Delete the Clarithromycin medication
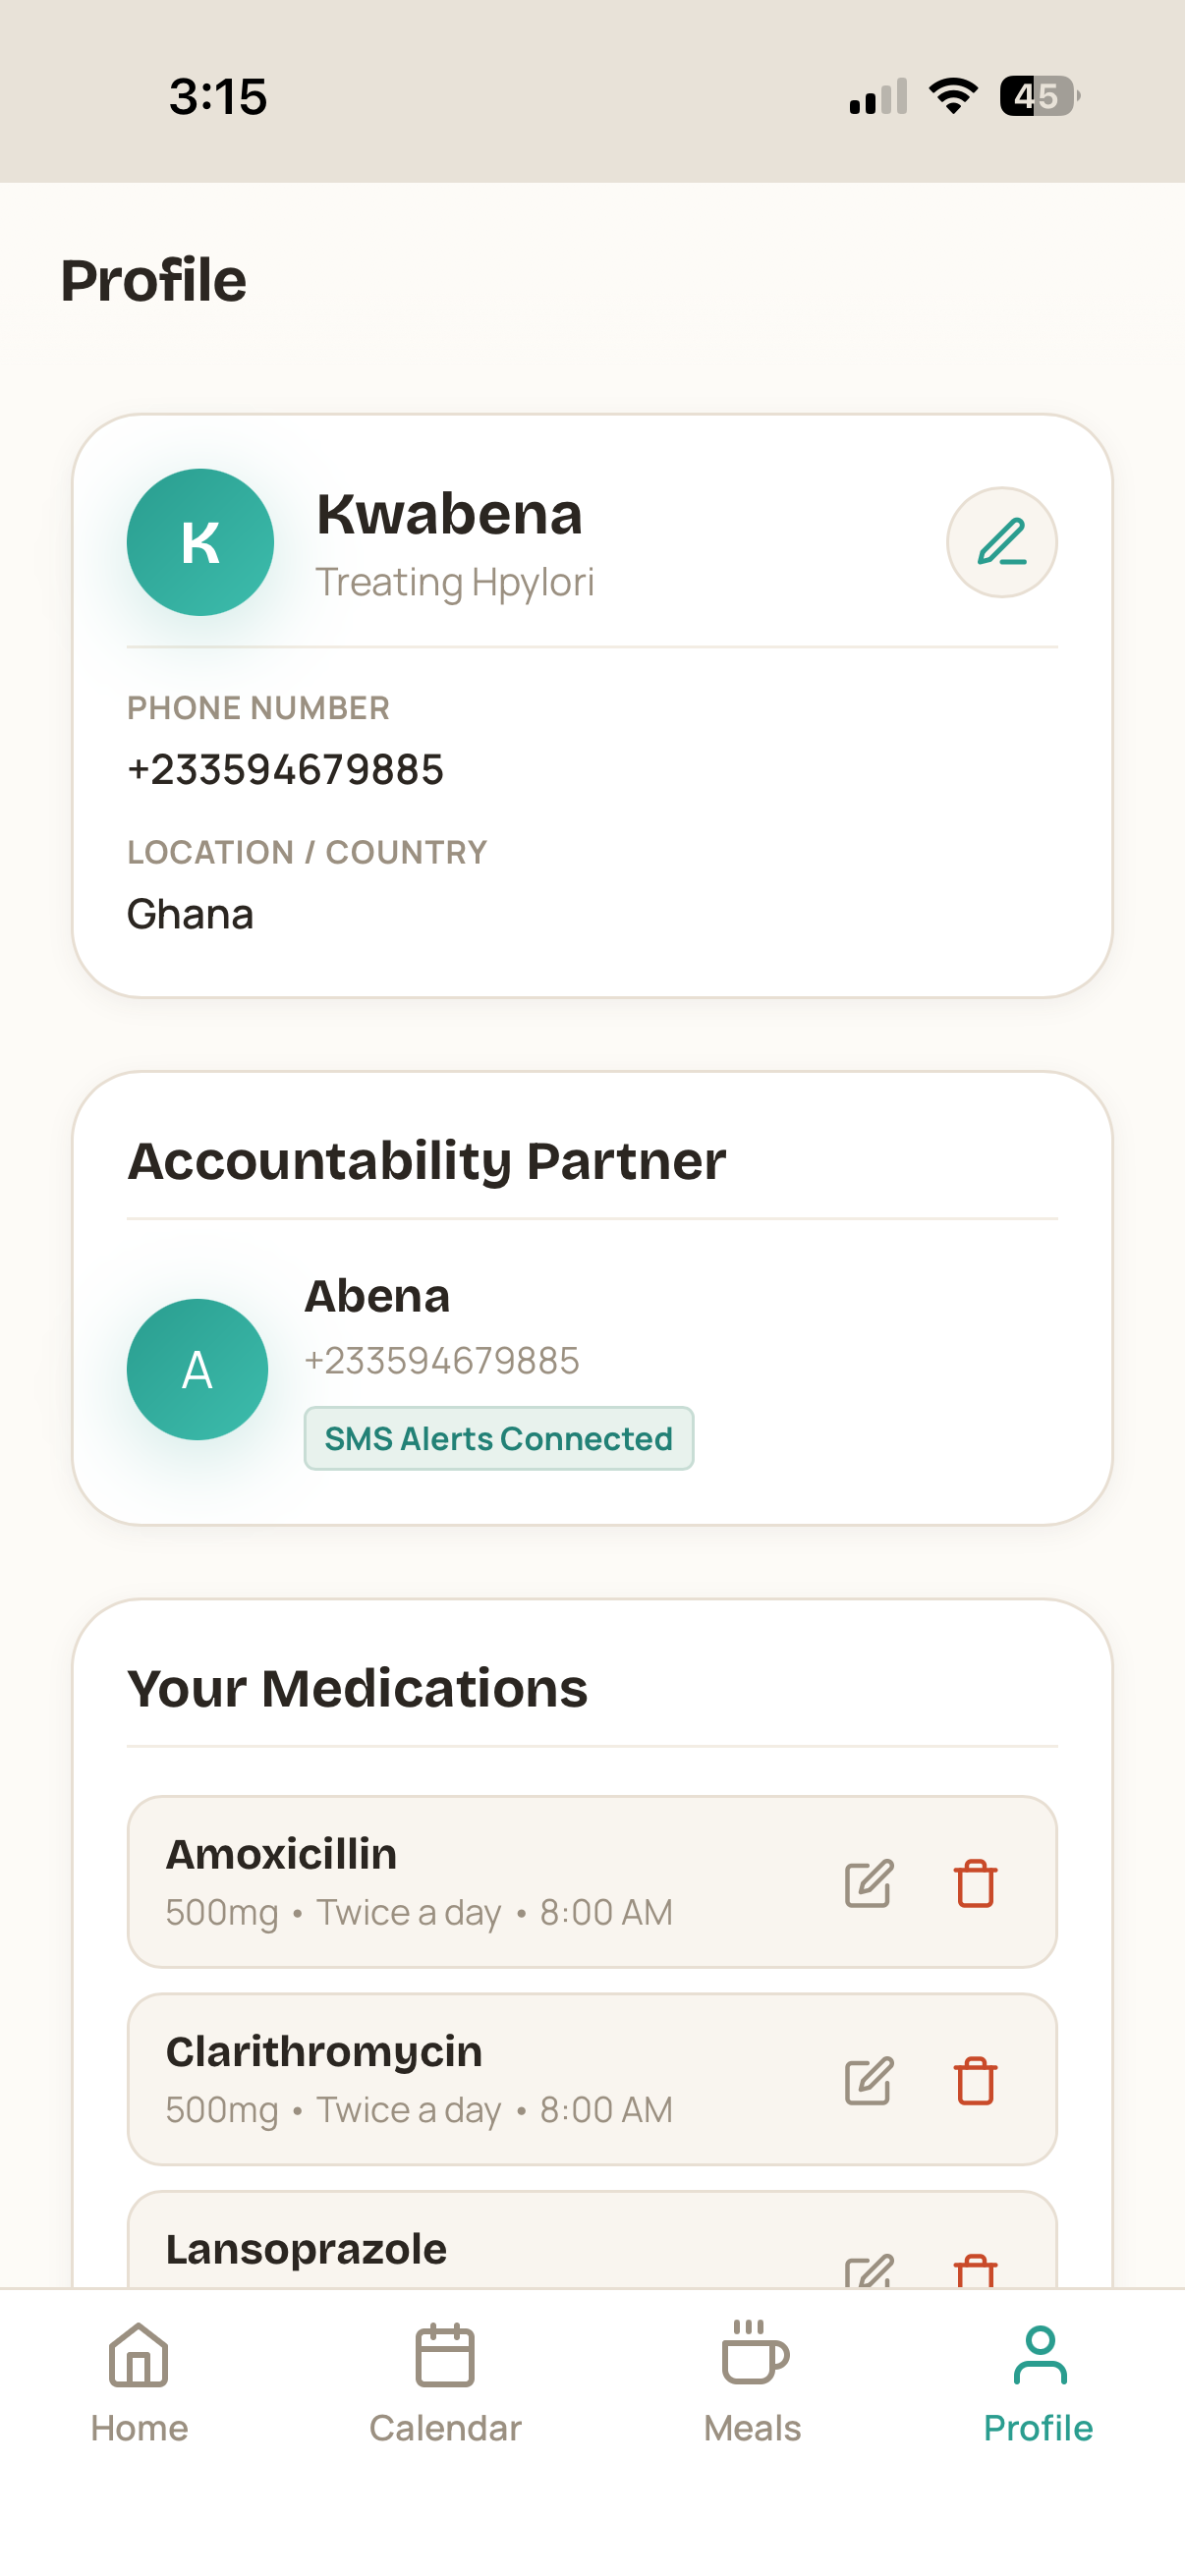 click(x=975, y=2081)
